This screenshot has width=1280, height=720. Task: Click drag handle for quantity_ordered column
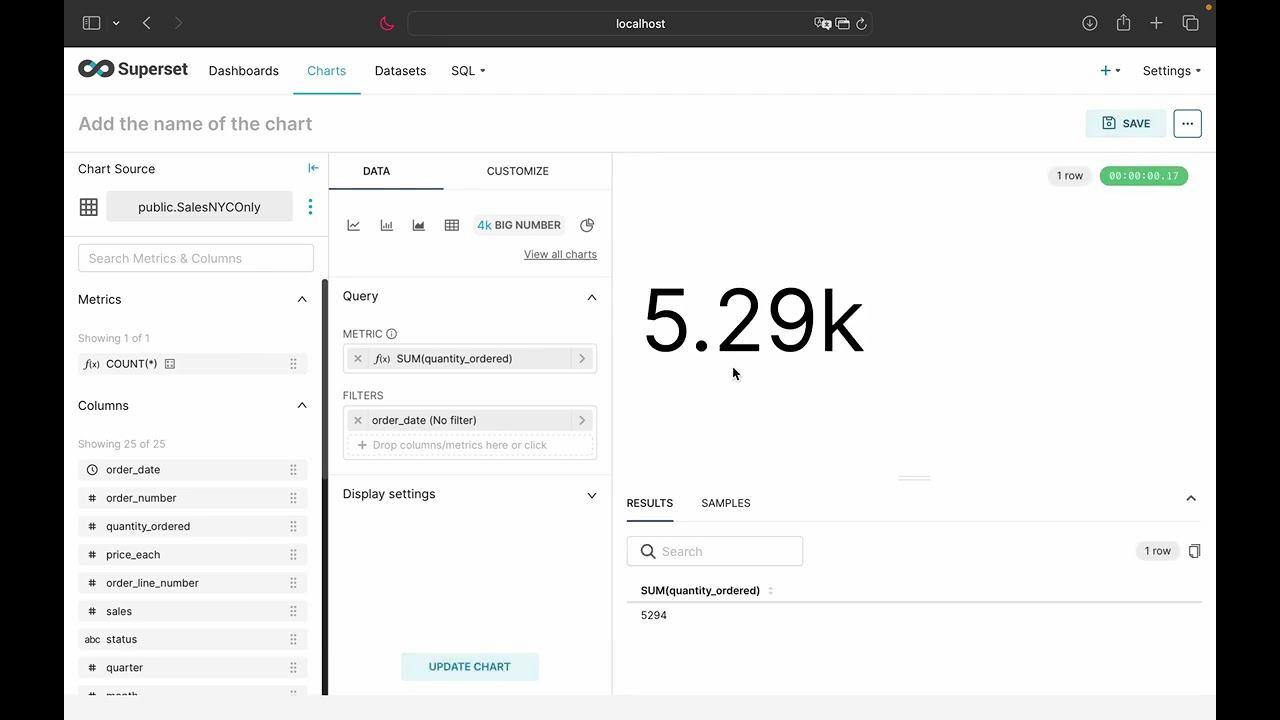[x=293, y=526]
